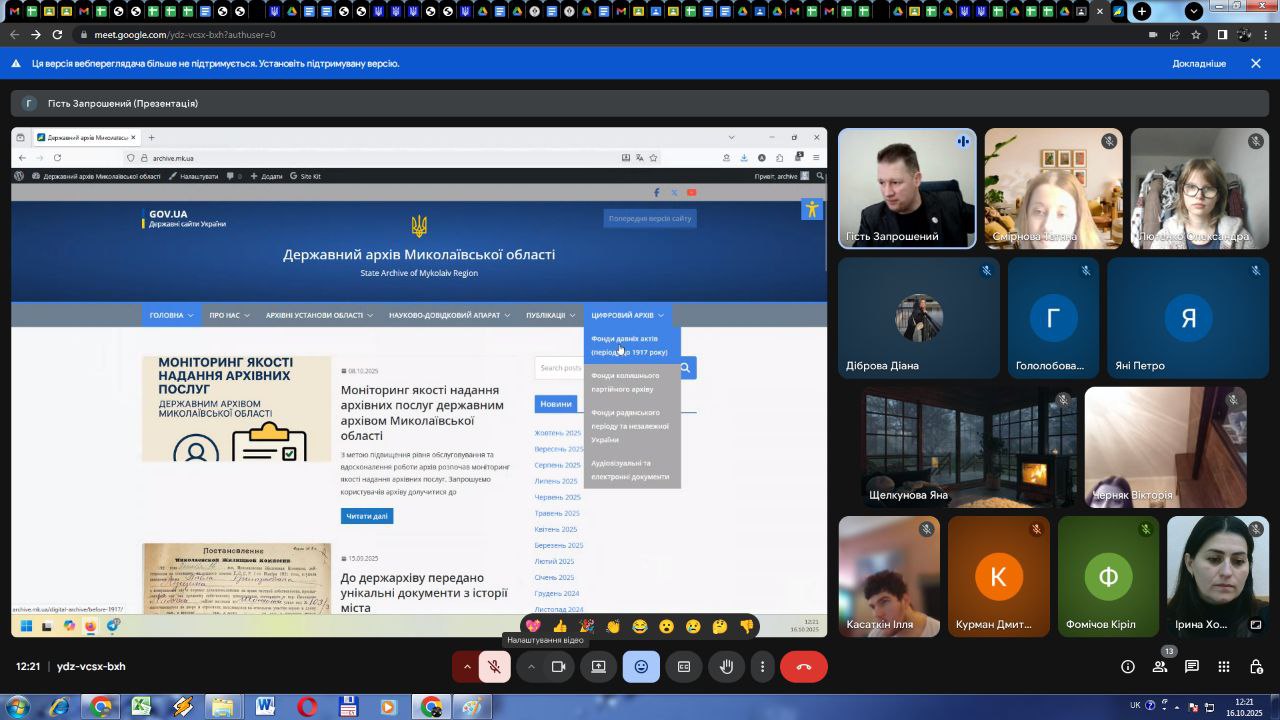Dismiss the unsupported browser warning banner

click(x=1256, y=64)
